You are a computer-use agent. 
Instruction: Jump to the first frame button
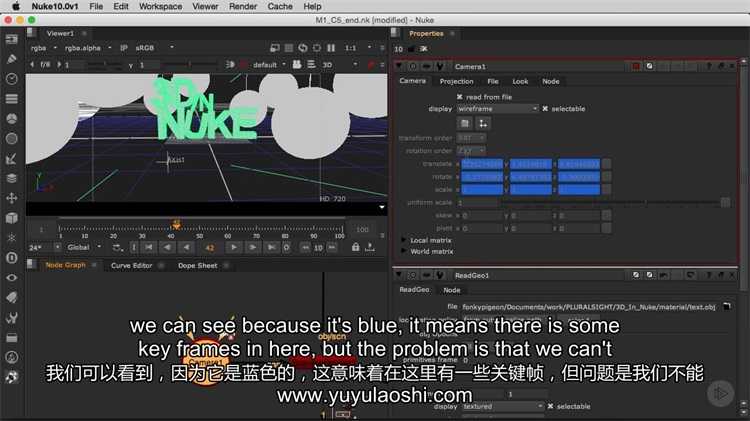pyautogui.click(x=149, y=247)
